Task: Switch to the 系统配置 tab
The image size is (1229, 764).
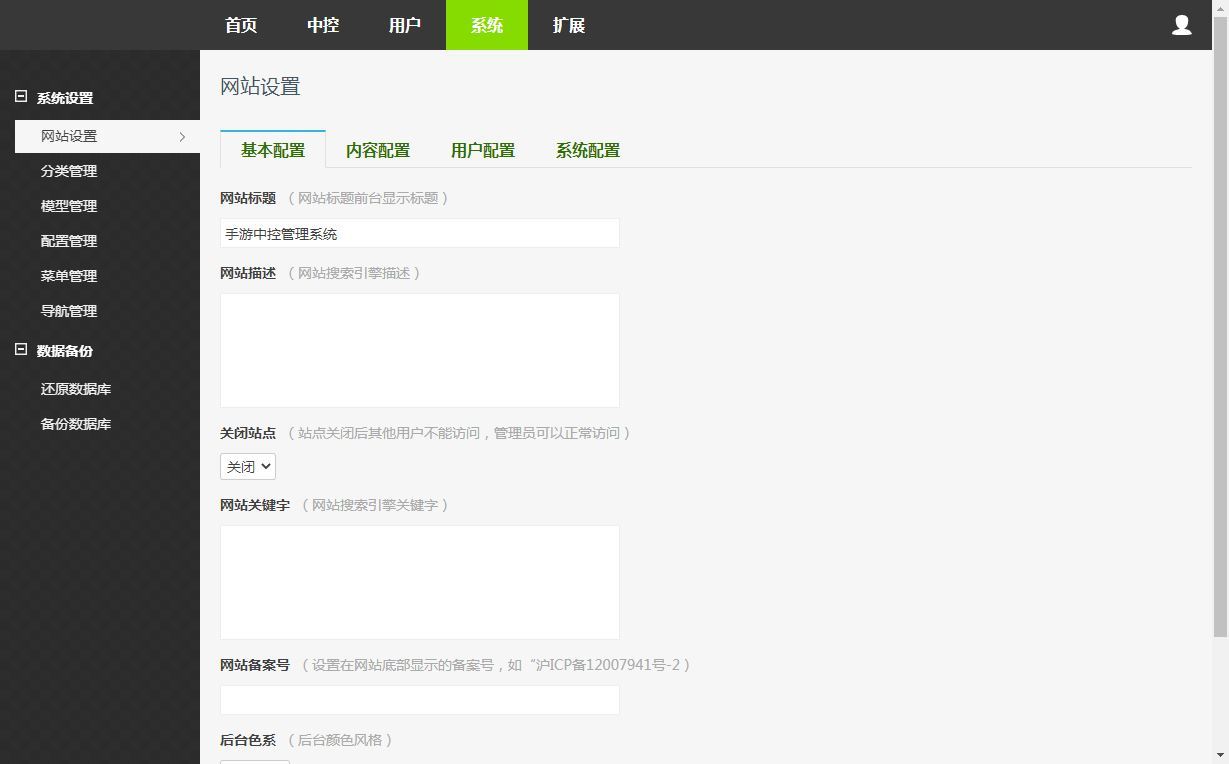Action: tap(587, 150)
